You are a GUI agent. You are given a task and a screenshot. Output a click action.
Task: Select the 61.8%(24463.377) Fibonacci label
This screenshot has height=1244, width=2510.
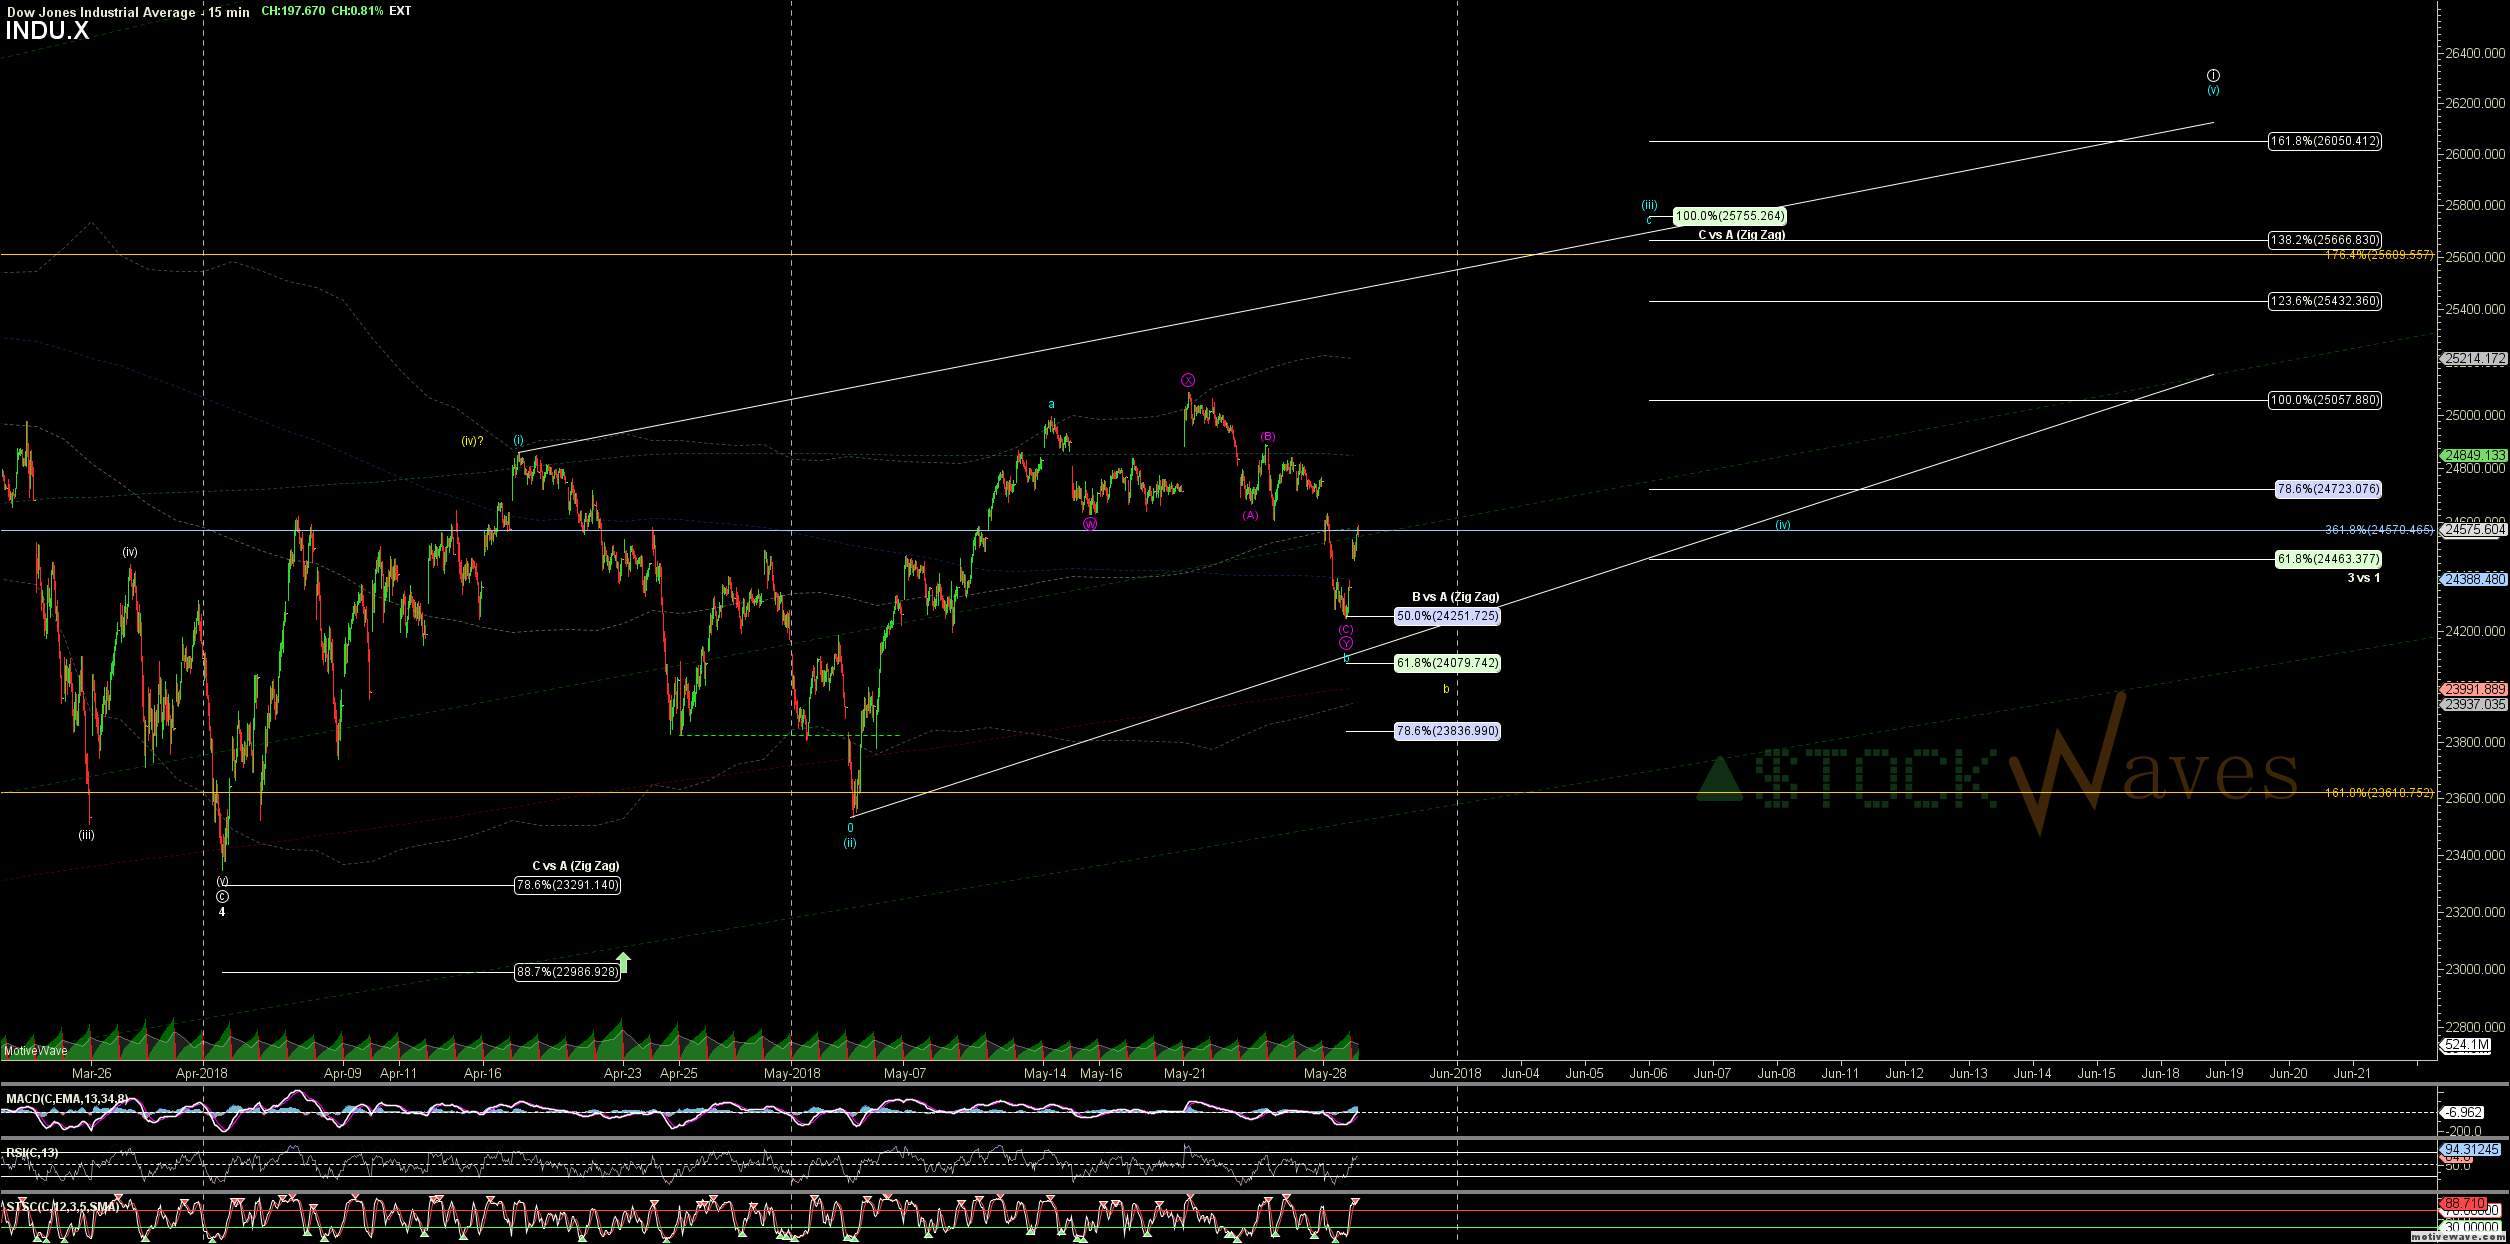coord(2328,559)
